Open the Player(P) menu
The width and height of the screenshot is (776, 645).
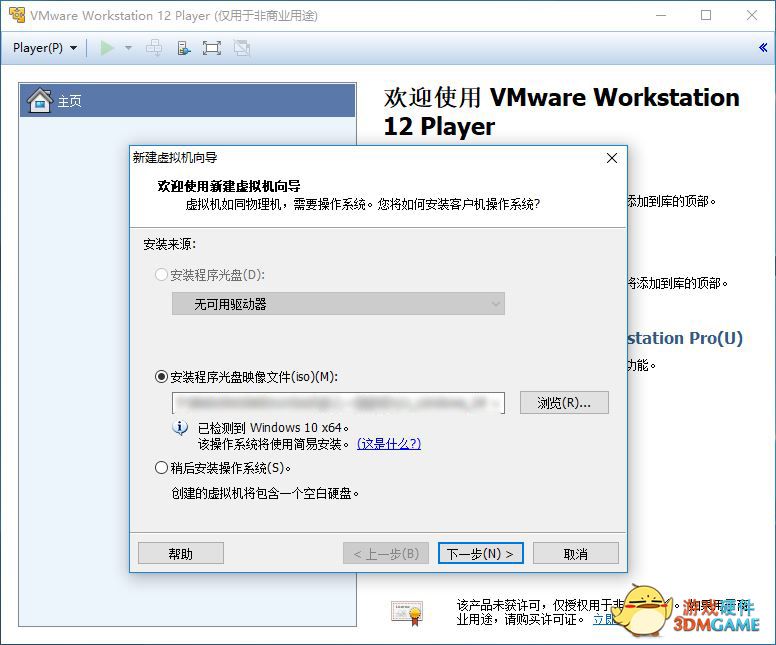pyautogui.click(x=45, y=48)
